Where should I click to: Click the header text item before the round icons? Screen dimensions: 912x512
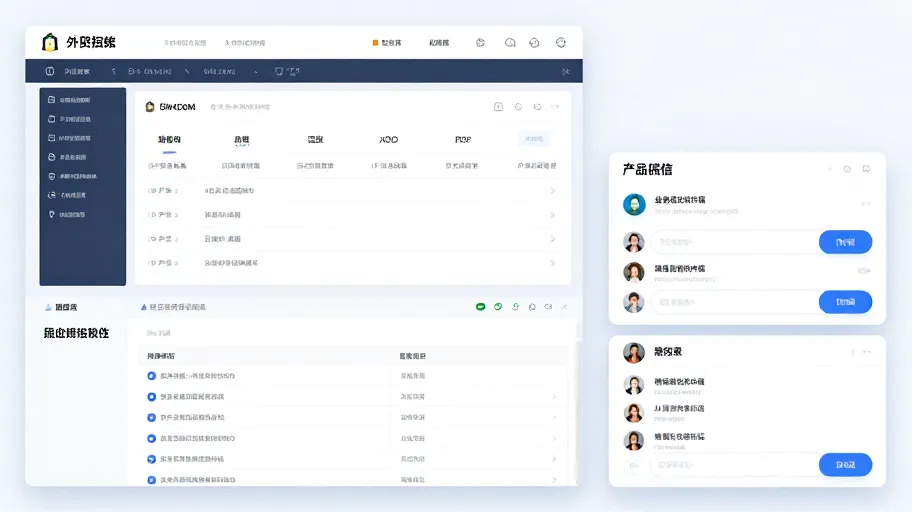pos(439,42)
